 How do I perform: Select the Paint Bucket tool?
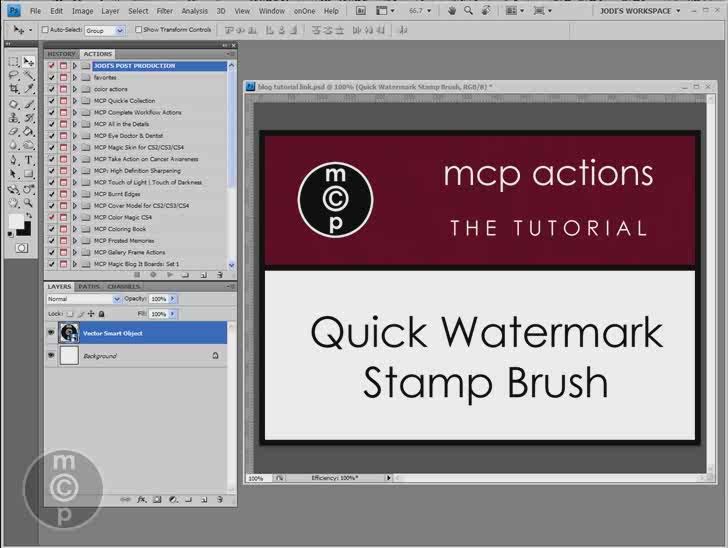pyautogui.click(x=28, y=131)
